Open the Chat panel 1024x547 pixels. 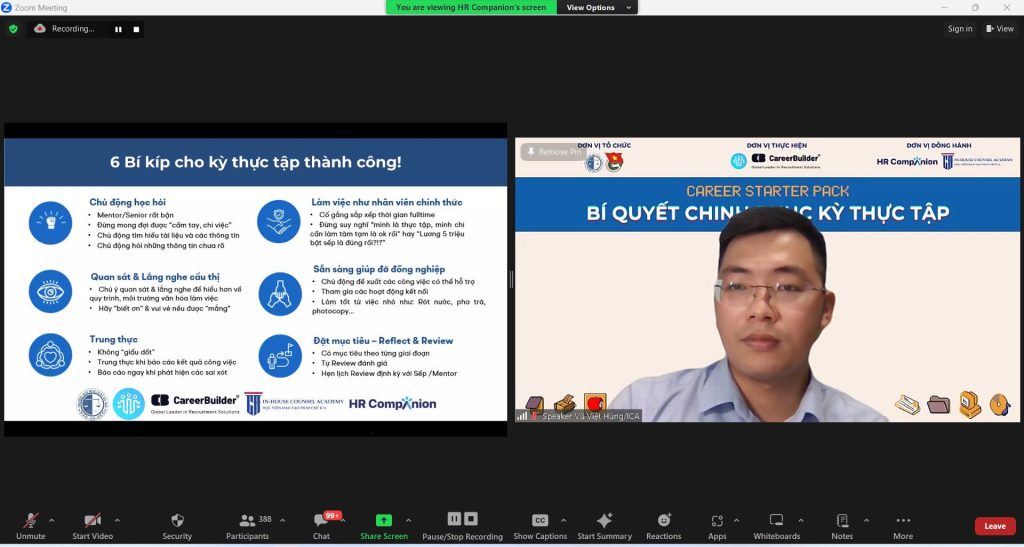click(321, 521)
